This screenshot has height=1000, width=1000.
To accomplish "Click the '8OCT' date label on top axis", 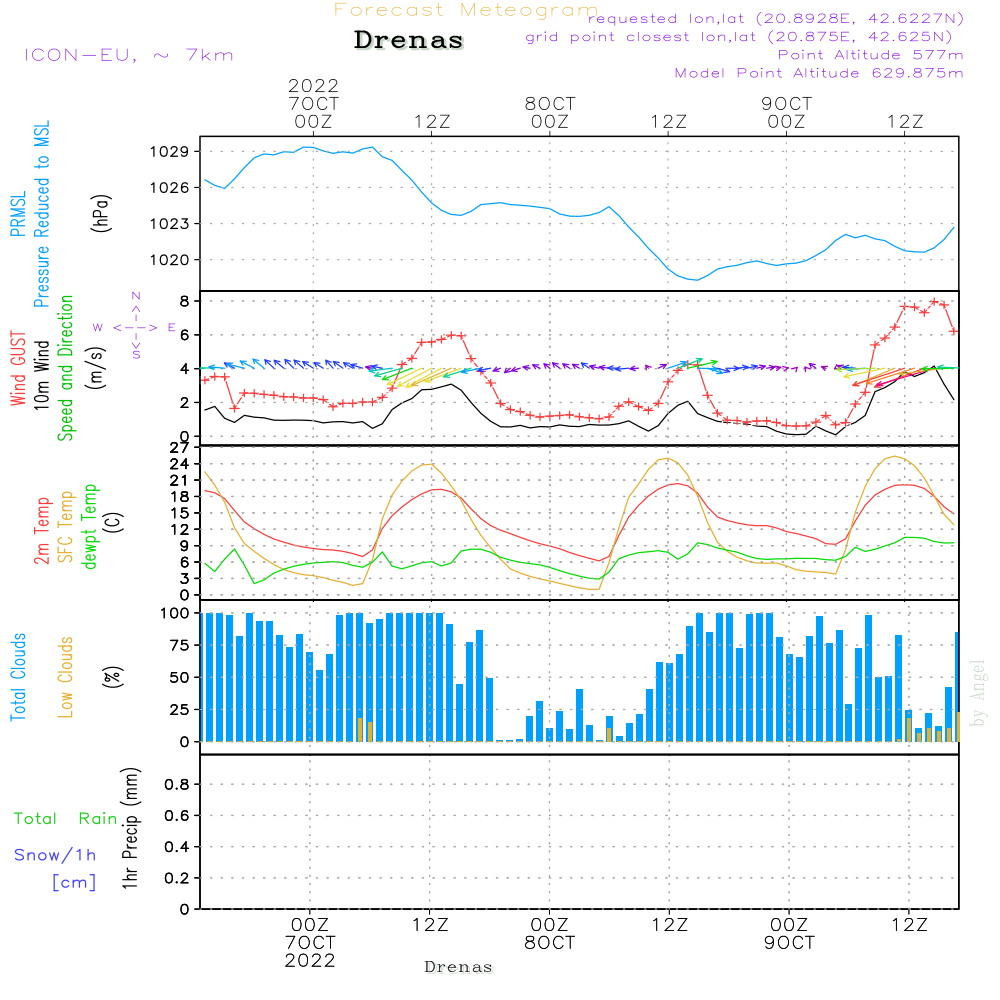I will (x=550, y=104).
